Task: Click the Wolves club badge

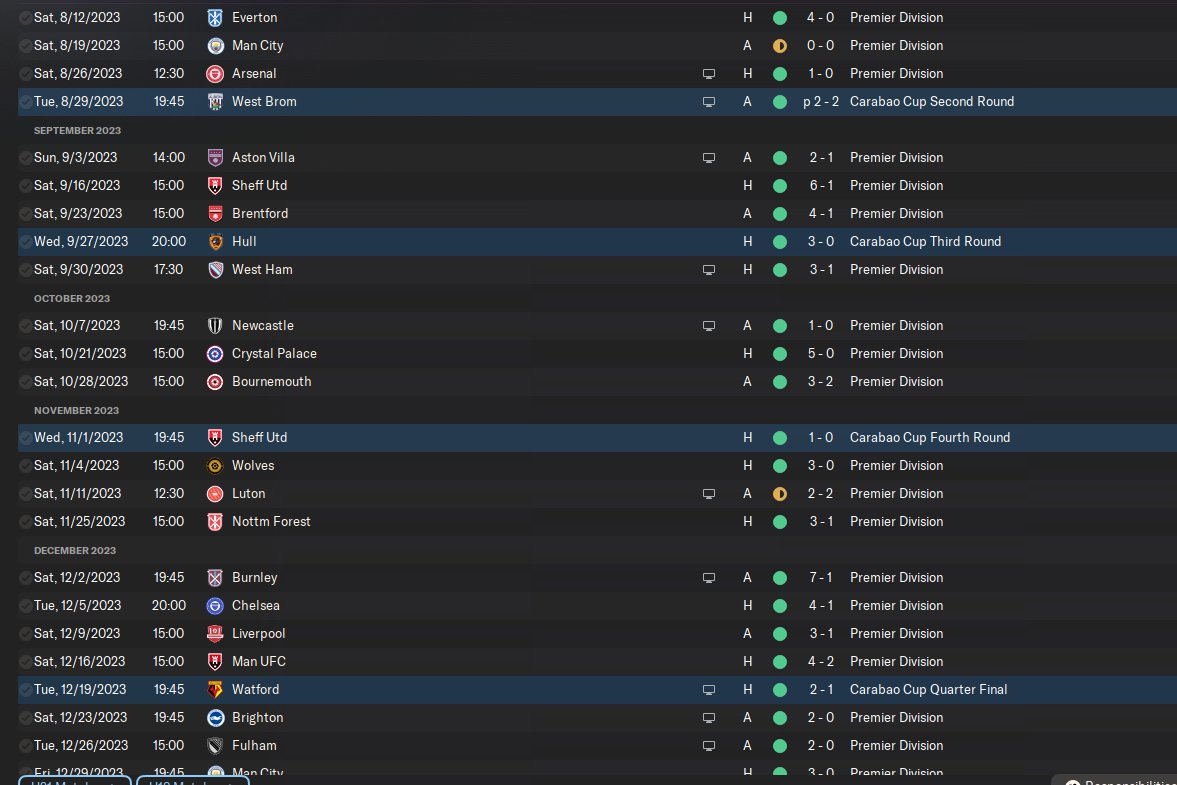Action: point(215,465)
